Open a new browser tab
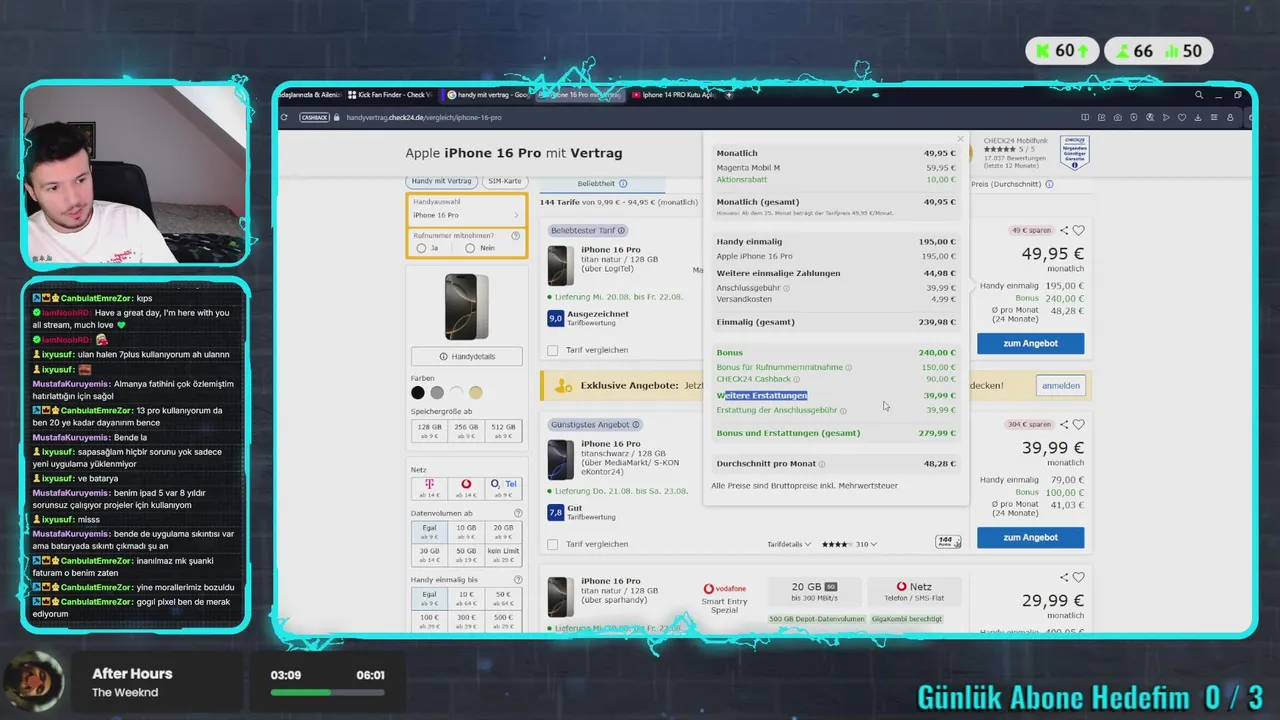 point(729,95)
